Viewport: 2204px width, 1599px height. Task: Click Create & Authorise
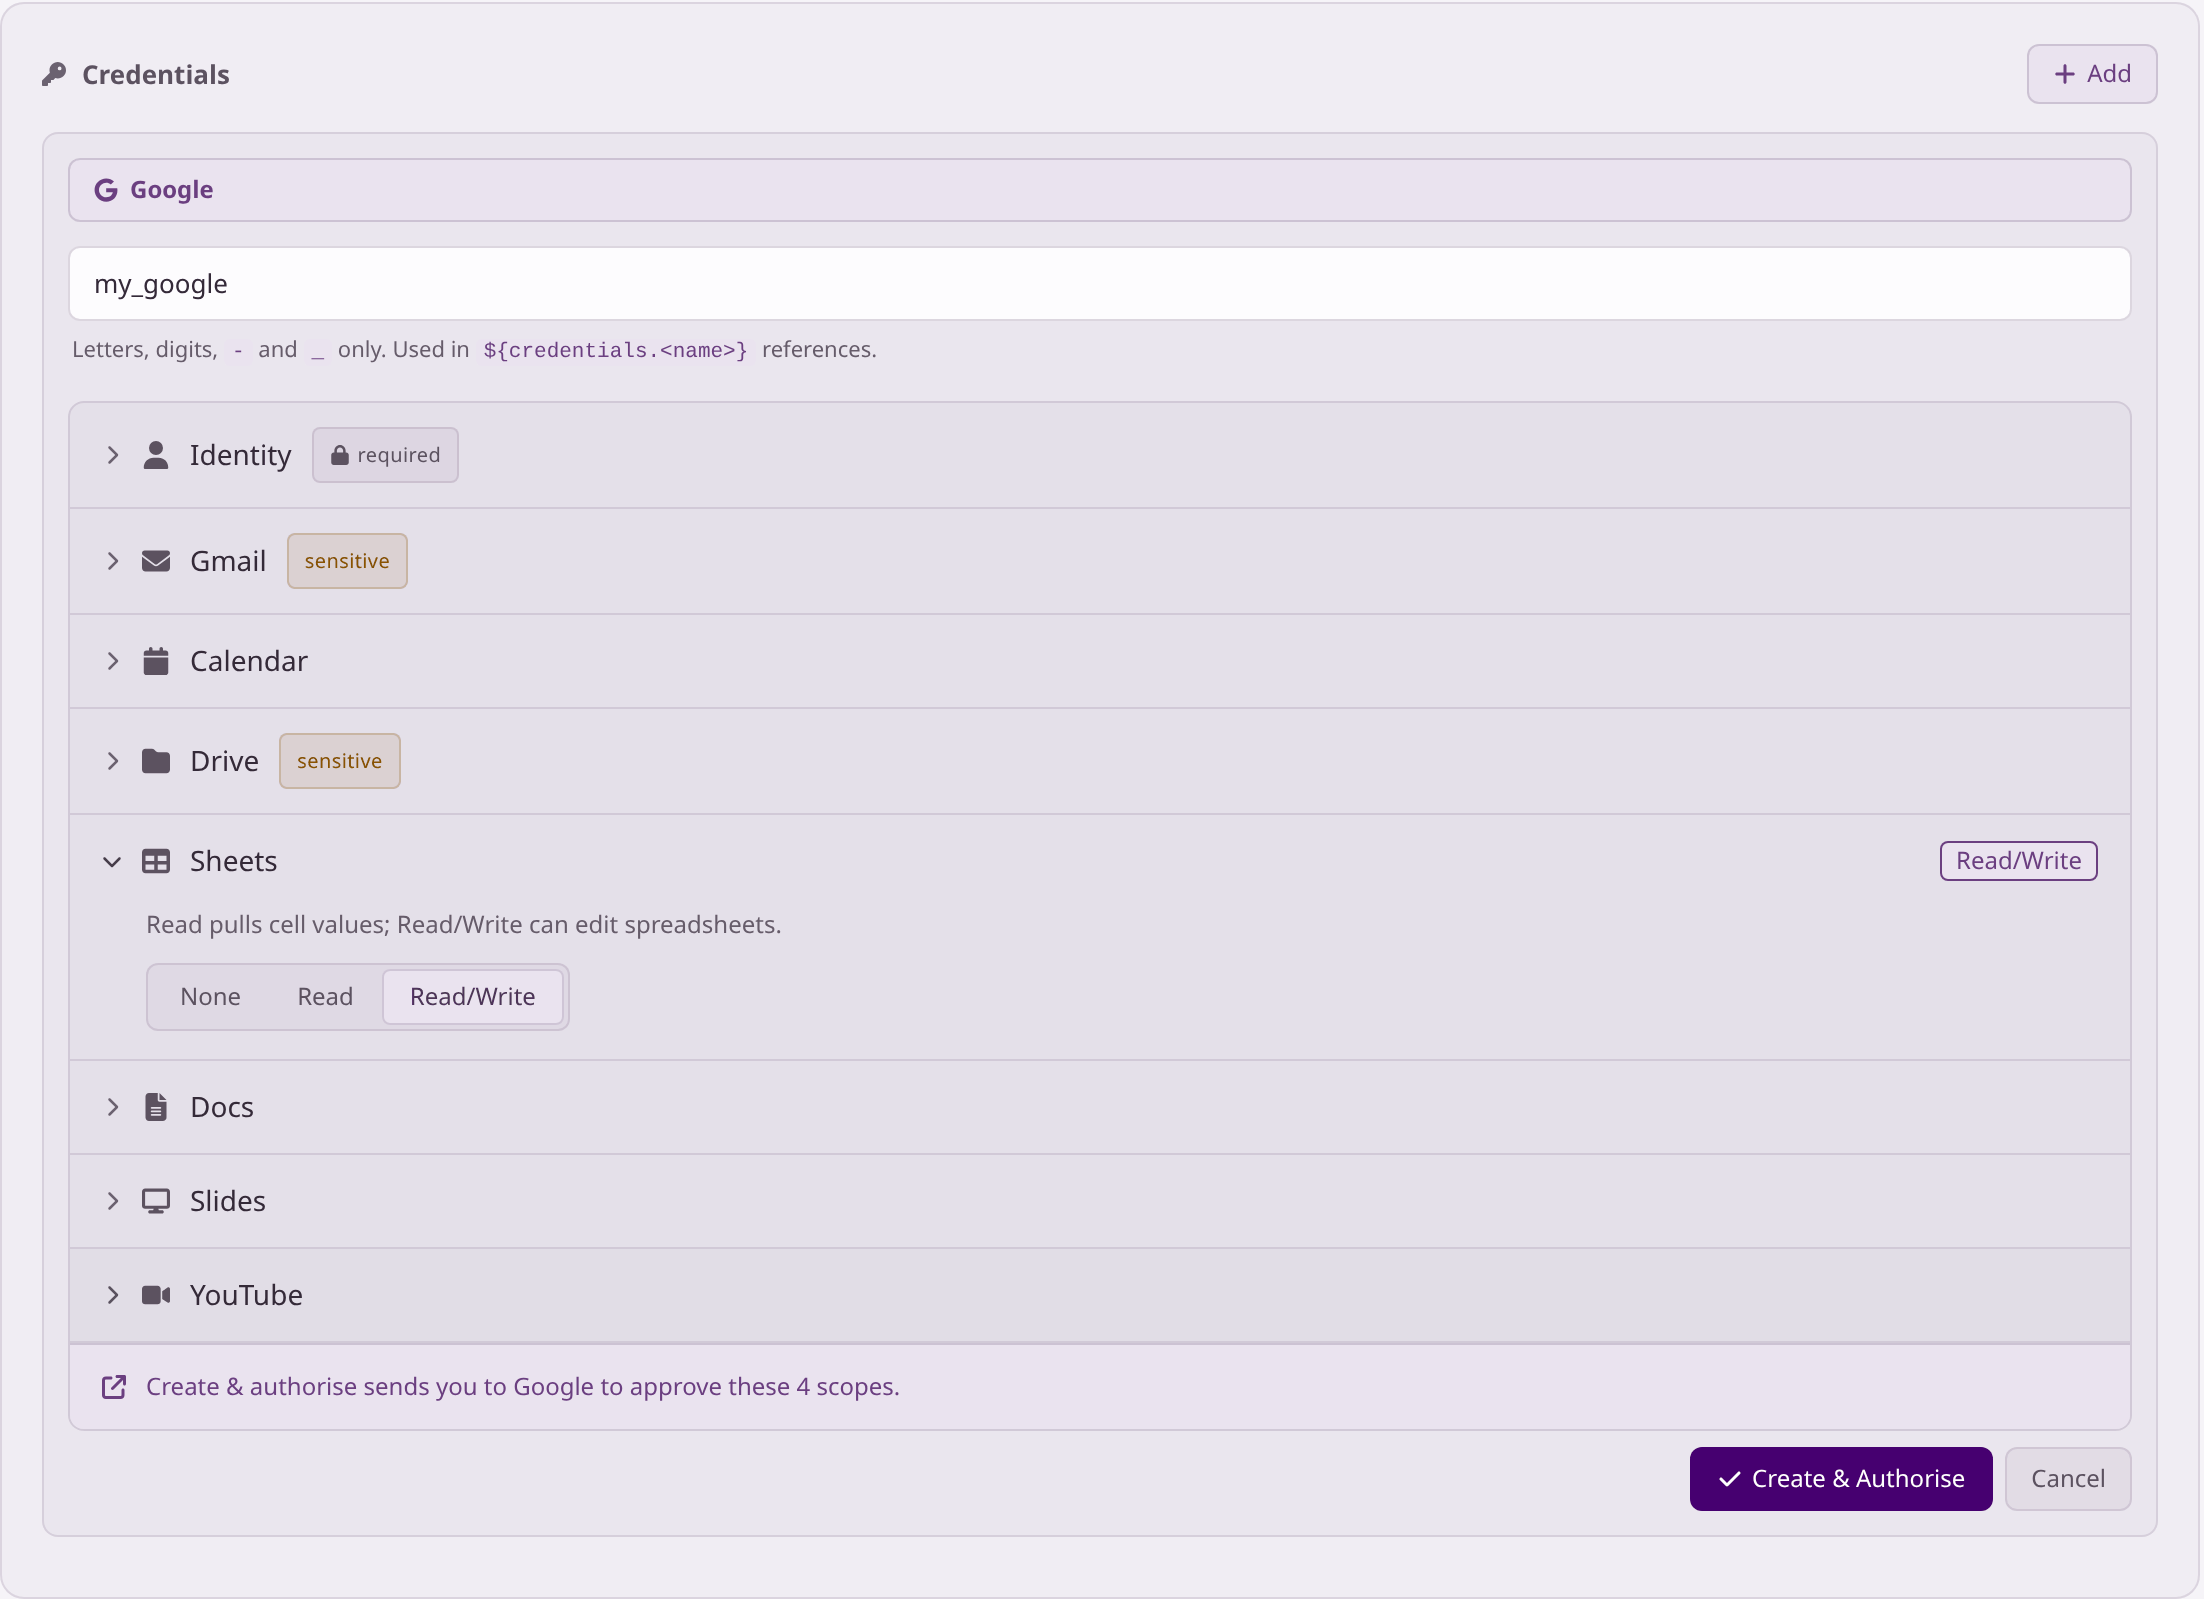point(1841,1479)
